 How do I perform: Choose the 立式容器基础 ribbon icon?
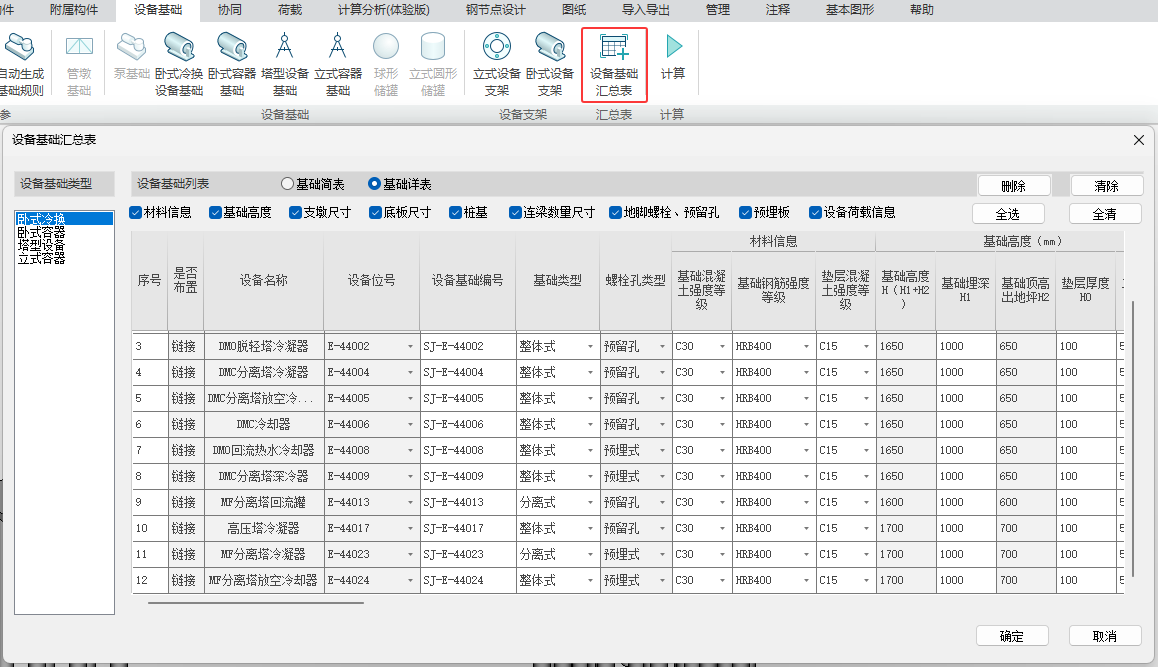[x=337, y=48]
